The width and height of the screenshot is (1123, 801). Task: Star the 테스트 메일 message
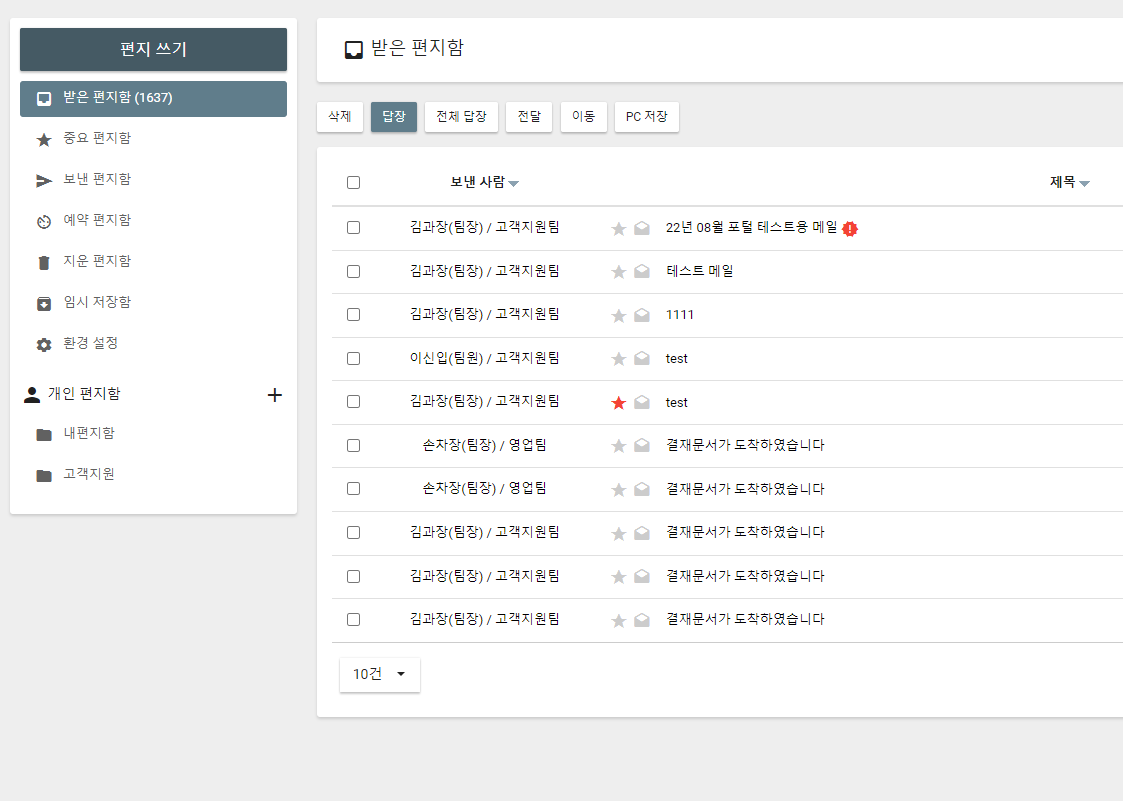click(618, 272)
